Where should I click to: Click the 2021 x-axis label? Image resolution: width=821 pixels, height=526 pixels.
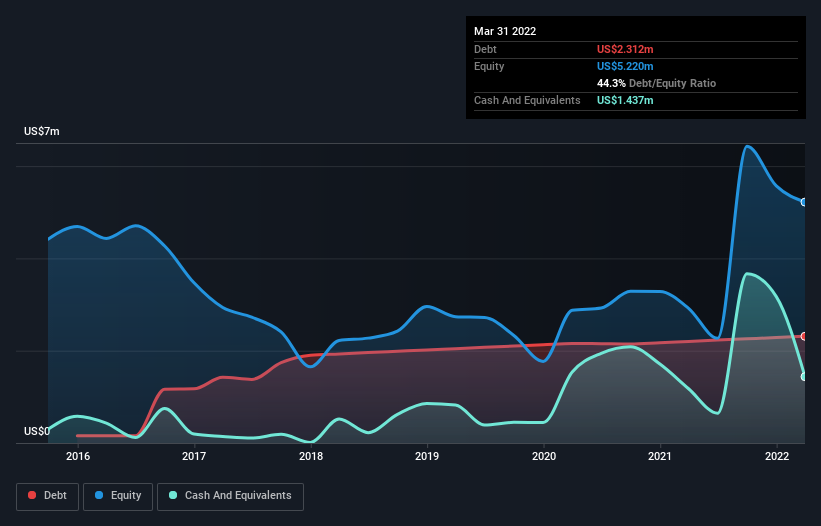pos(660,456)
